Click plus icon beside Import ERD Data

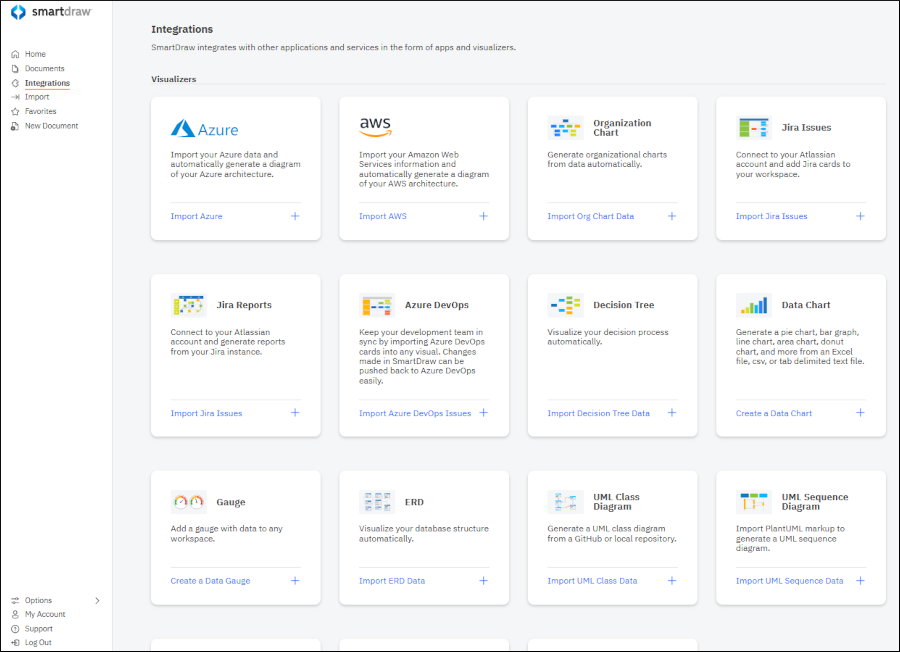[x=484, y=581]
